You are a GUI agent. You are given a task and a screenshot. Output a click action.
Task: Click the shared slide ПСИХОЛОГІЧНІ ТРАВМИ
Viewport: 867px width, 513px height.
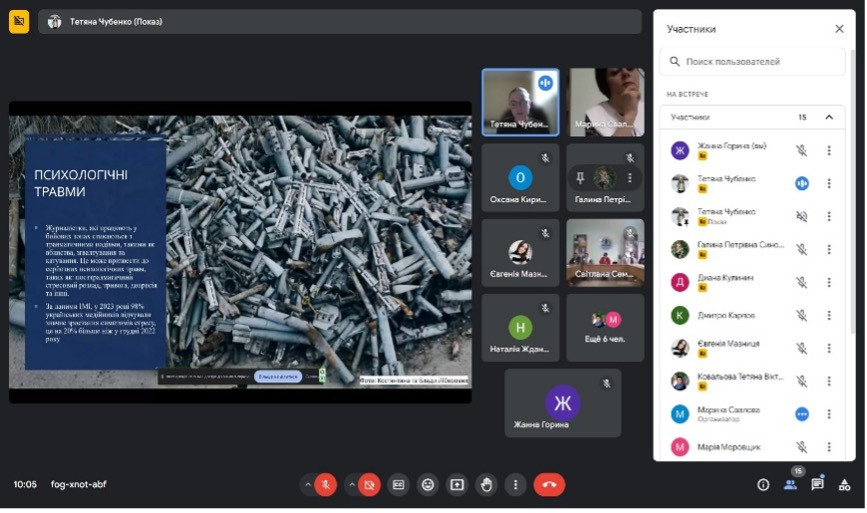pyautogui.click(x=240, y=252)
